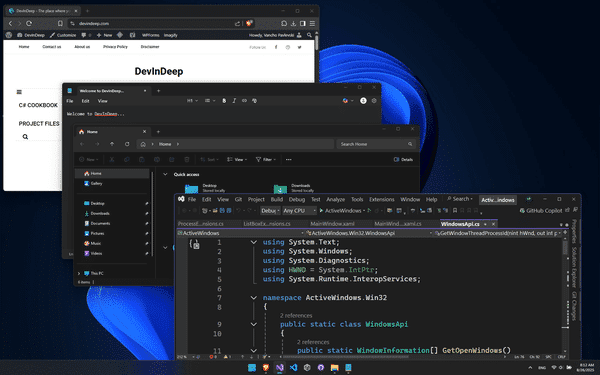Add a new tab in Notepad

click(x=158, y=91)
